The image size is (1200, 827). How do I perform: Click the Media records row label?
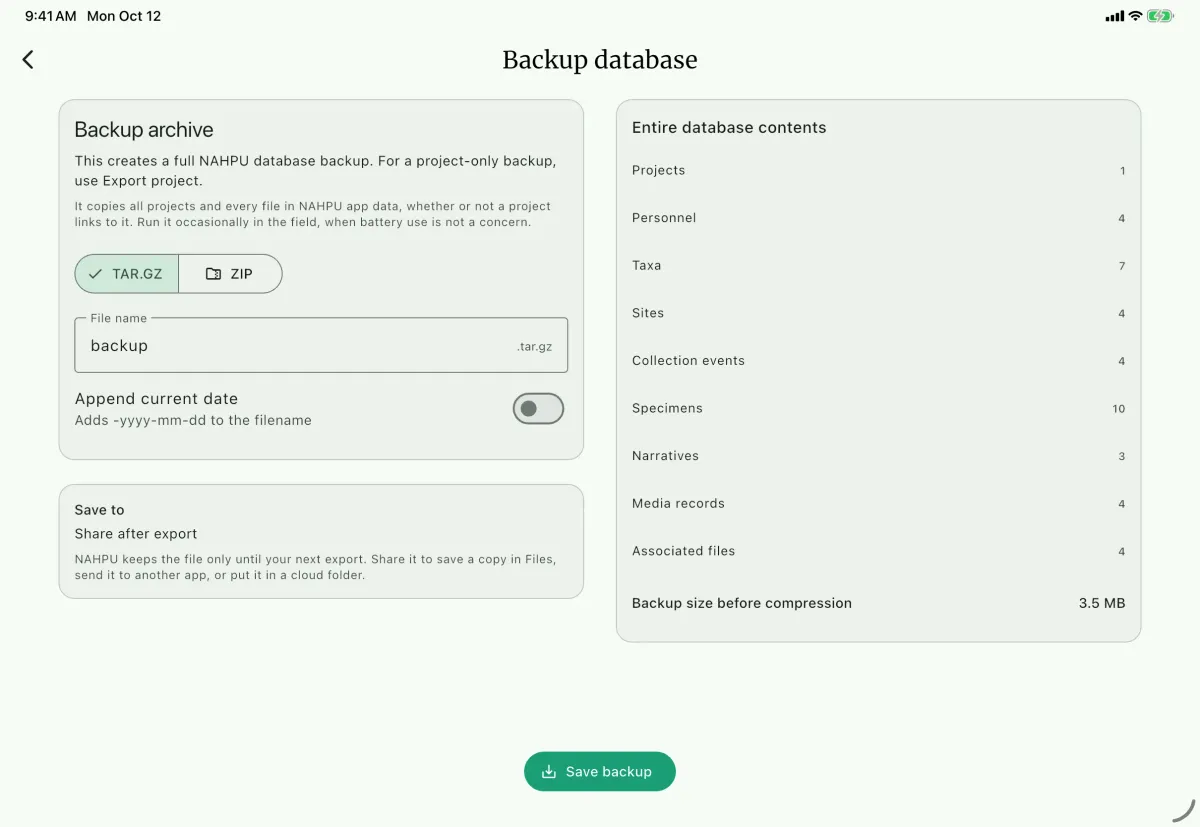678,503
